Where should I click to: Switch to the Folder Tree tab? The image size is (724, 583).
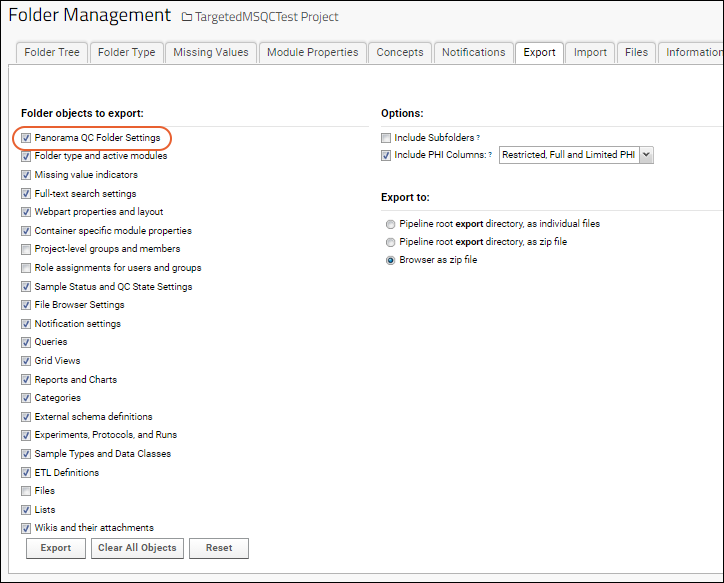(x=52, y=53)
